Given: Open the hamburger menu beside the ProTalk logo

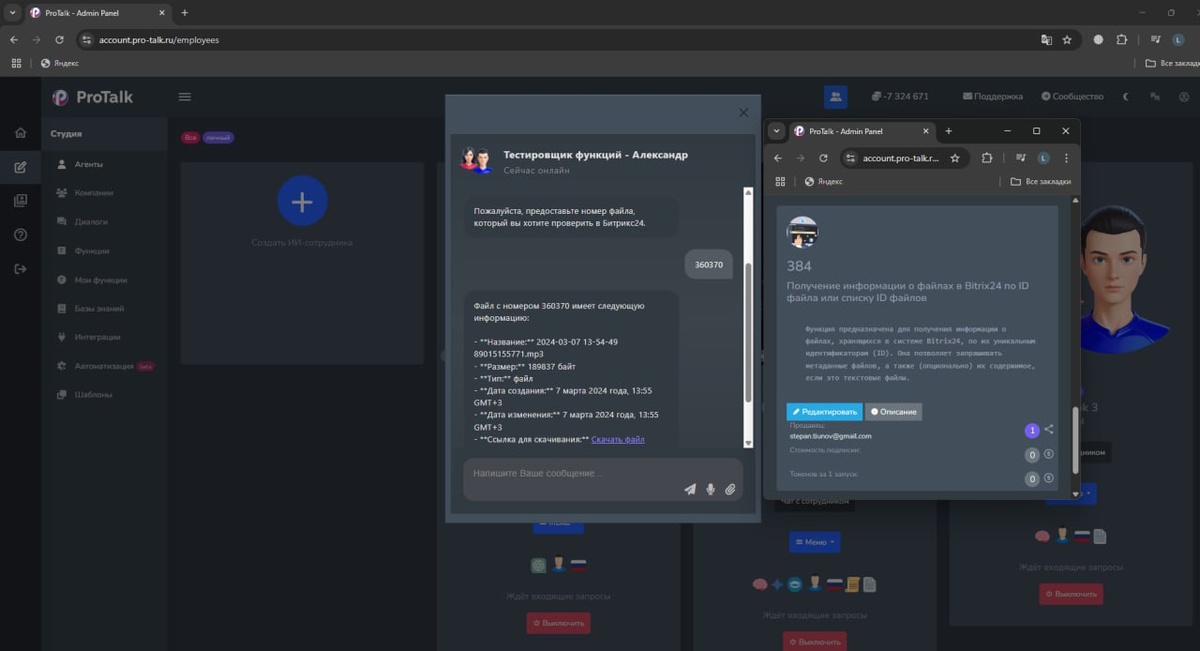Looking at the screenshot, I should pos(185,97).
